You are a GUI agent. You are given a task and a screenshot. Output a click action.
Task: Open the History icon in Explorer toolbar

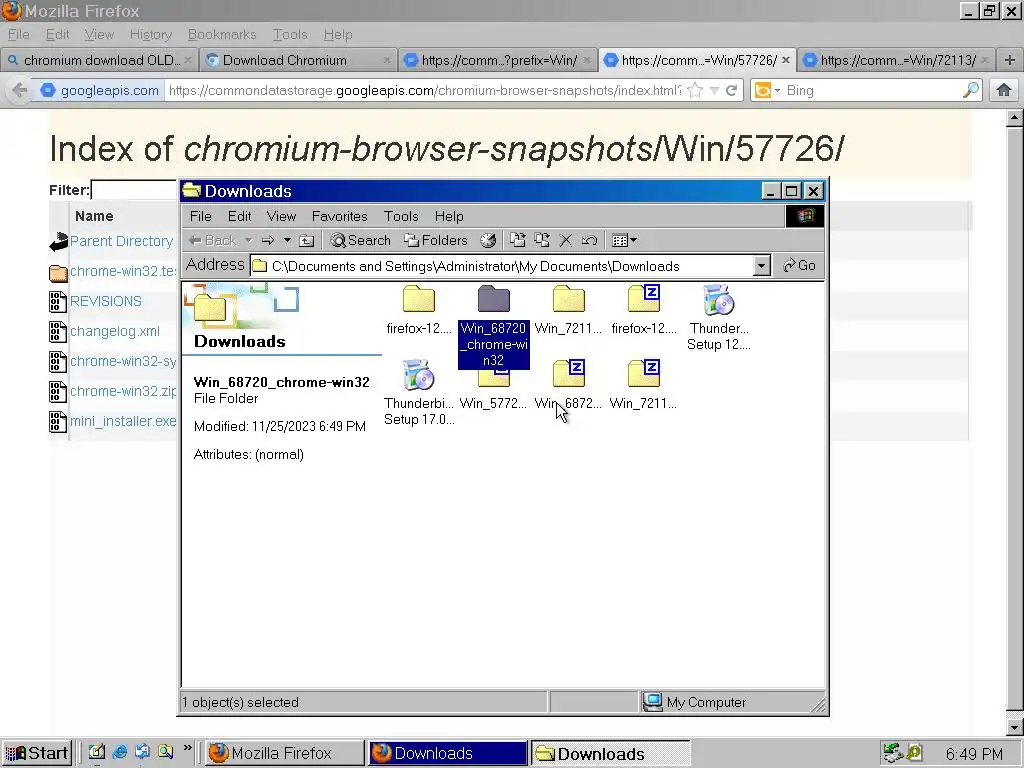488,240
